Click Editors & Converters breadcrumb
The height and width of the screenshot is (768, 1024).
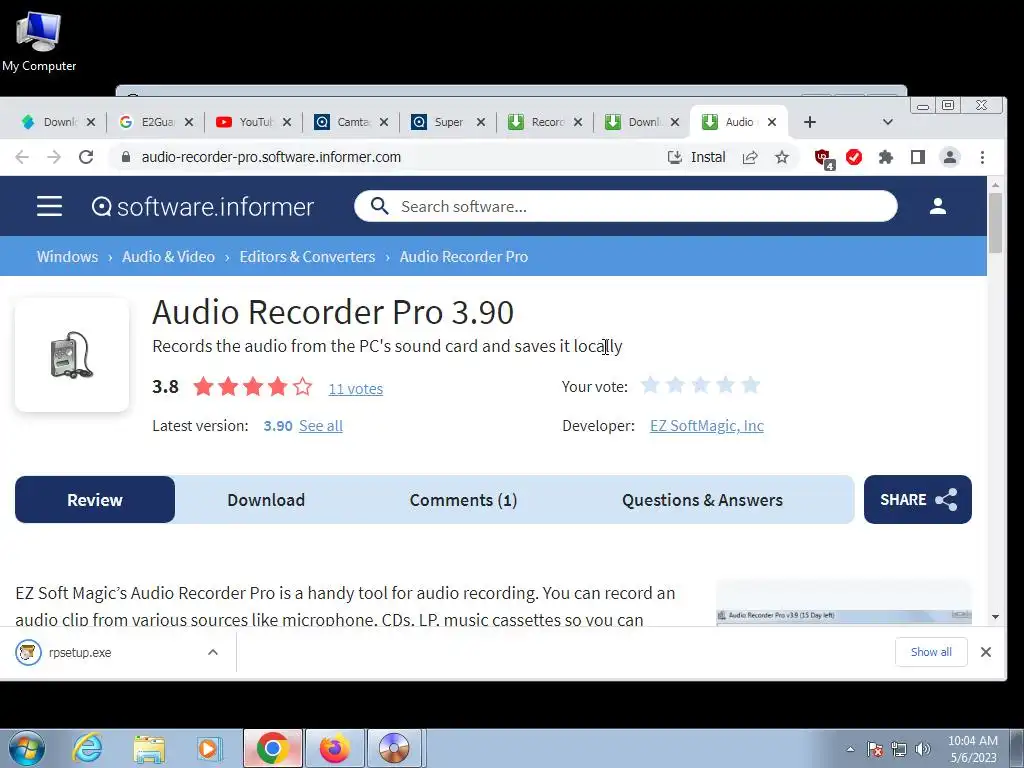point(307,257)
